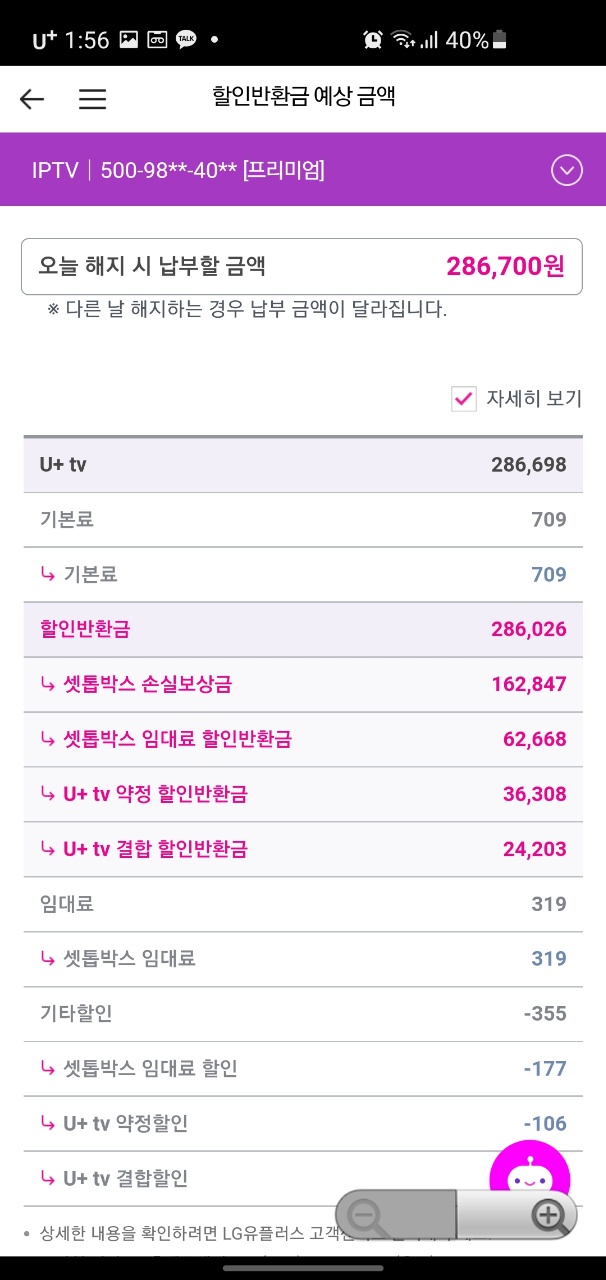This screenshot has height=1280, width=606.
Task: Open the hamburger menu
Action: (92, 98)
